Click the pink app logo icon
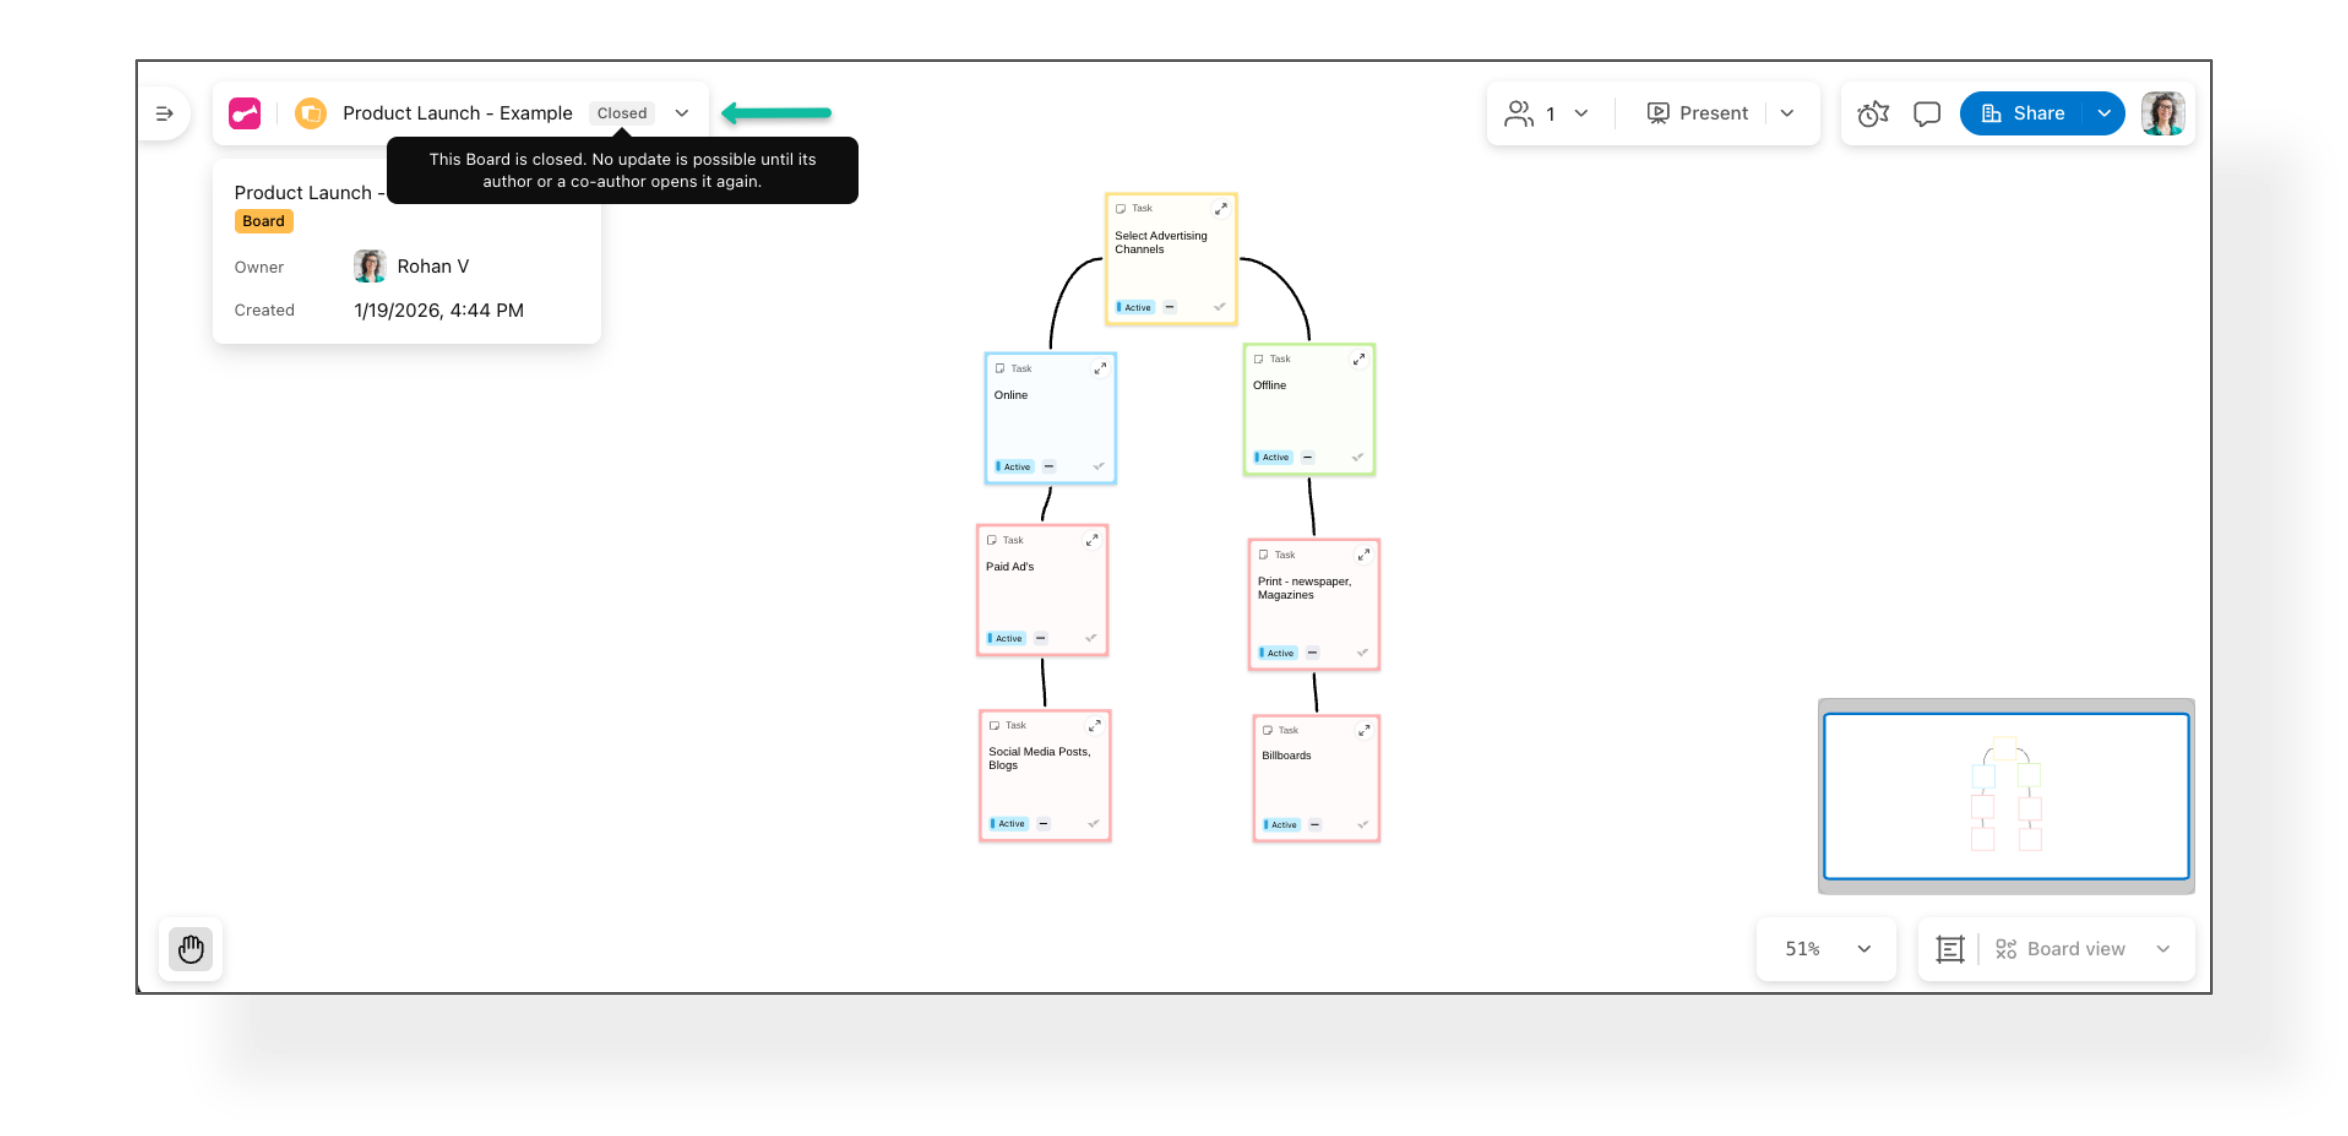The width and height of the screenshot is (2348, 1136). 245,114
